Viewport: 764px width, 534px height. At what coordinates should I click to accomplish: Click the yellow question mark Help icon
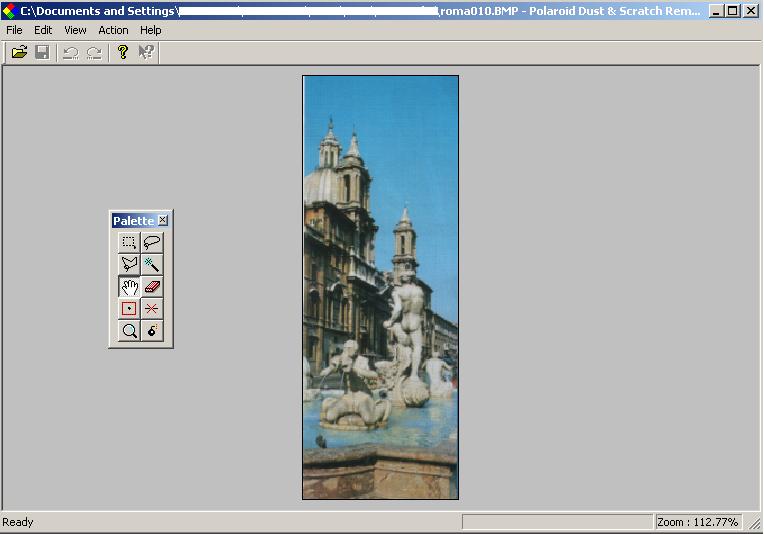click(123, 52)
